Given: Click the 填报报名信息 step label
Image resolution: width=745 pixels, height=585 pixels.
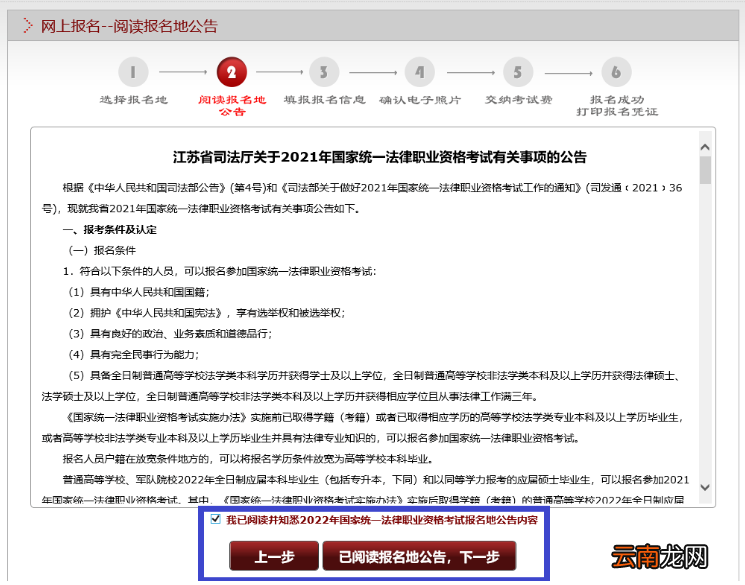Looking at the screenshot, I should 325,100.
